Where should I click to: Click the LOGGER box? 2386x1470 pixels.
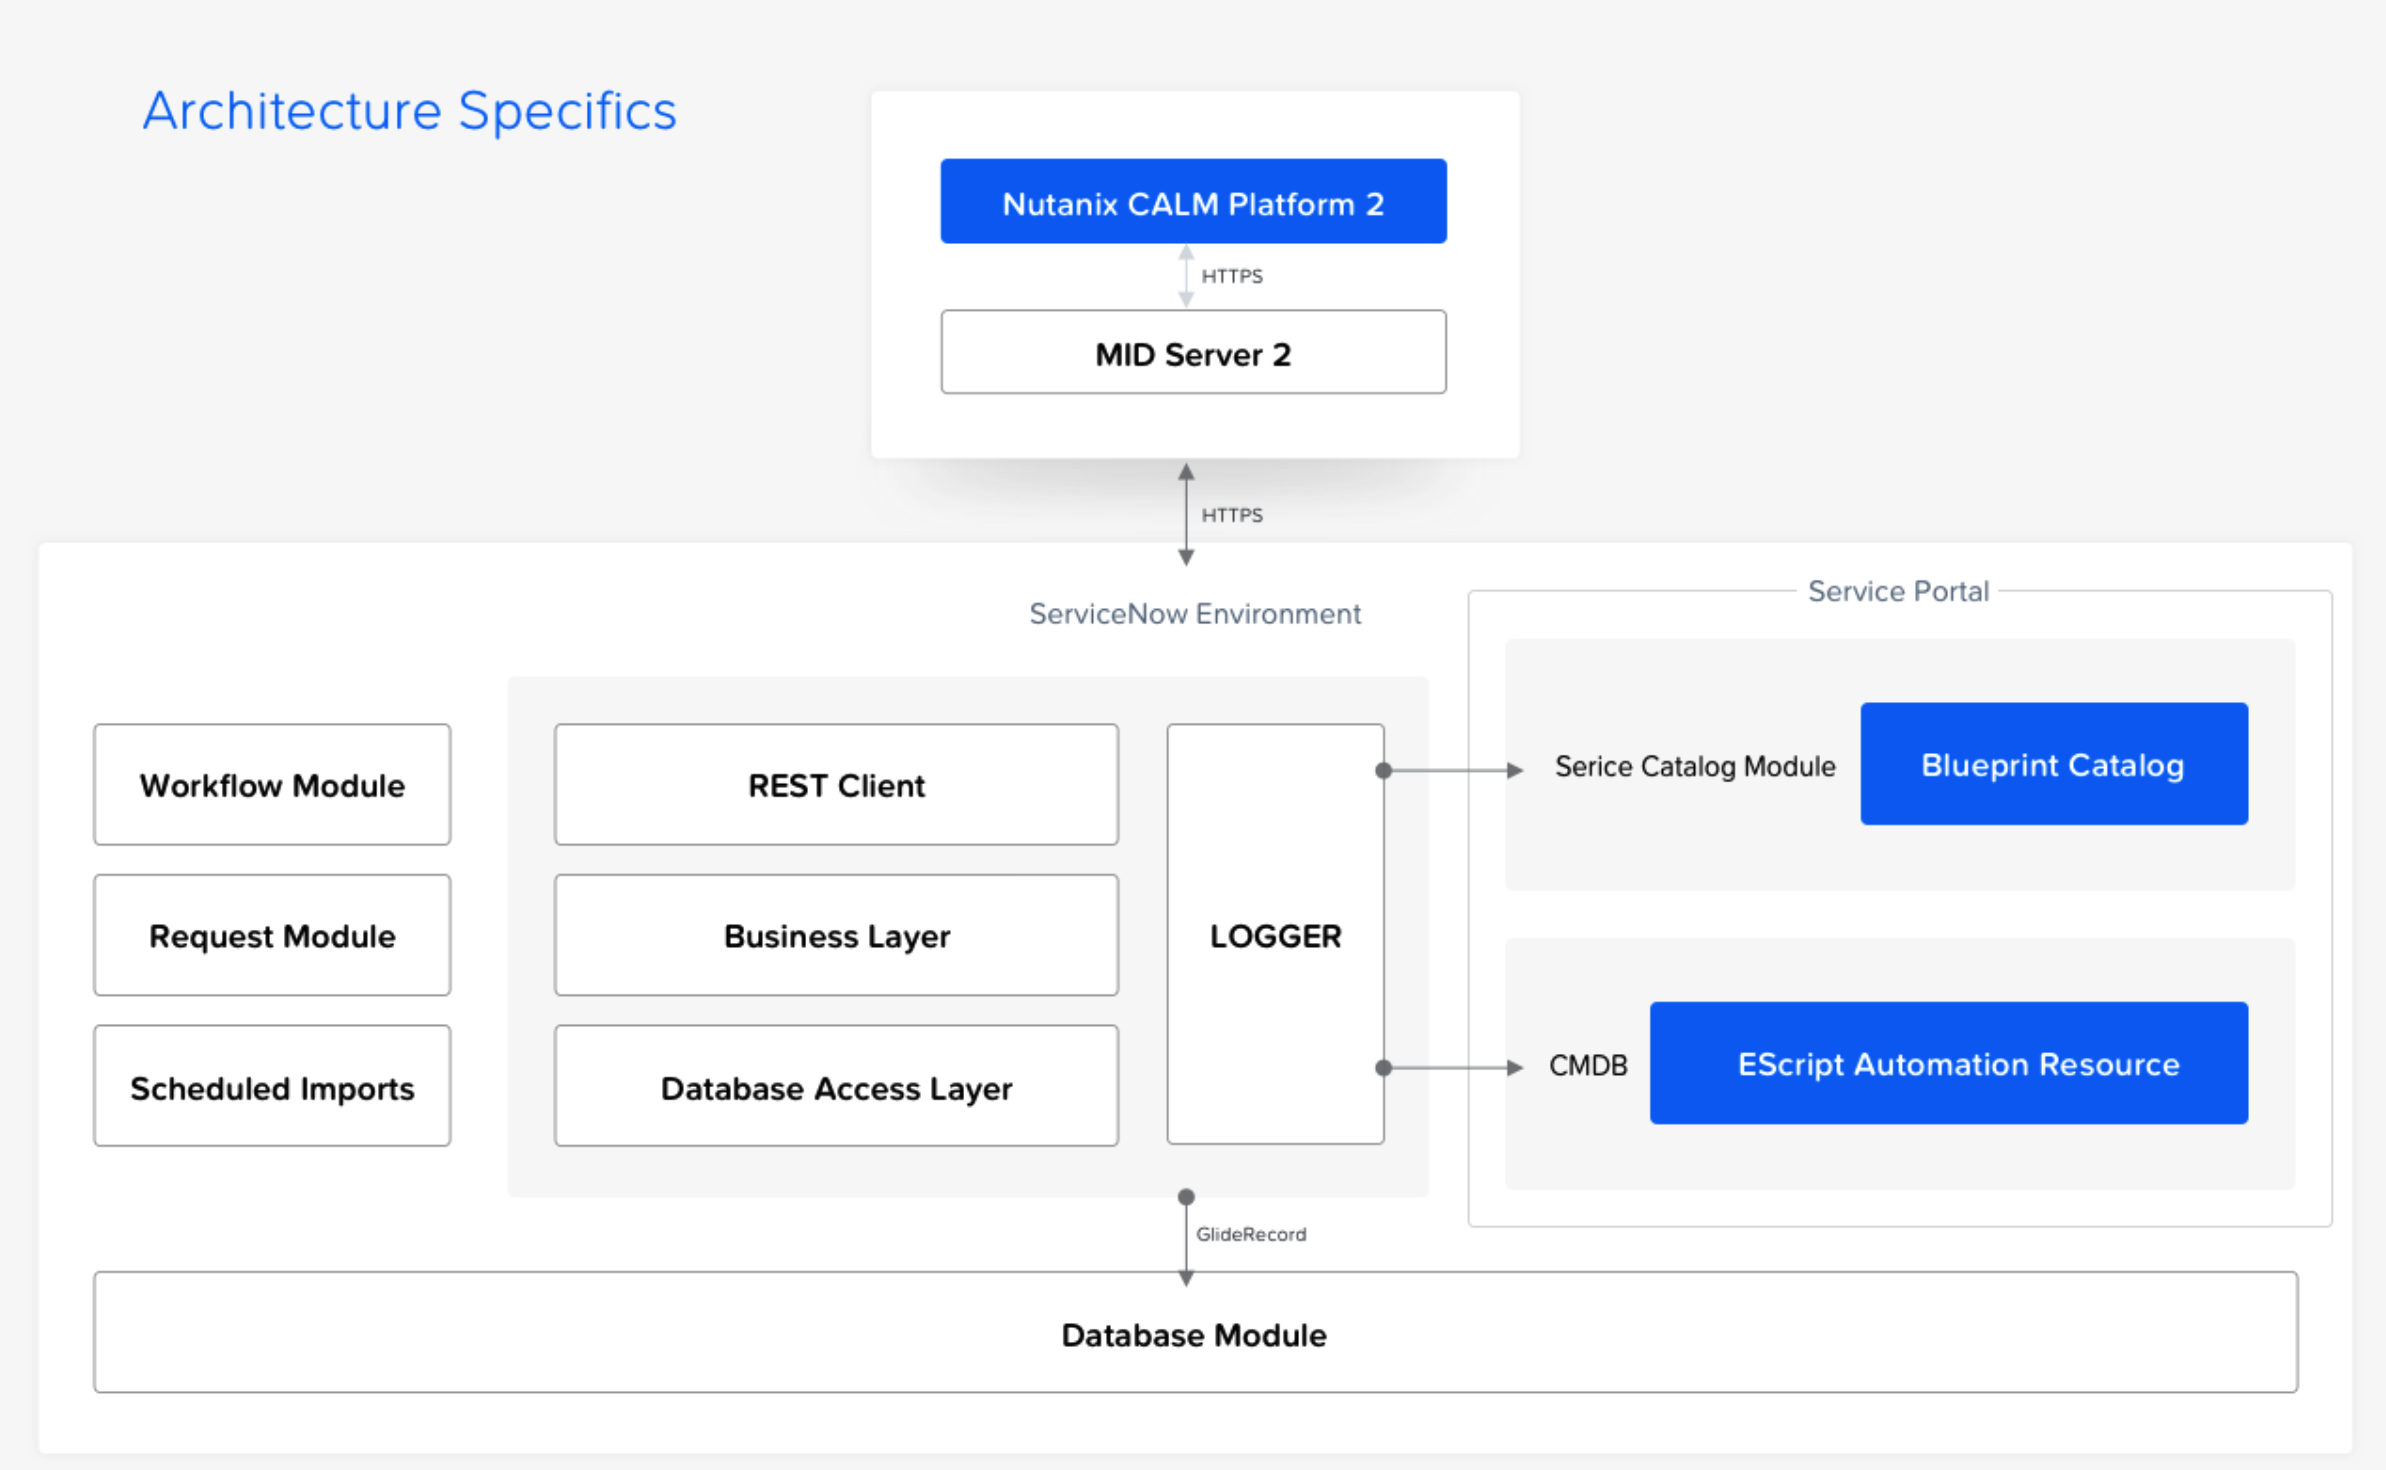1275,934
